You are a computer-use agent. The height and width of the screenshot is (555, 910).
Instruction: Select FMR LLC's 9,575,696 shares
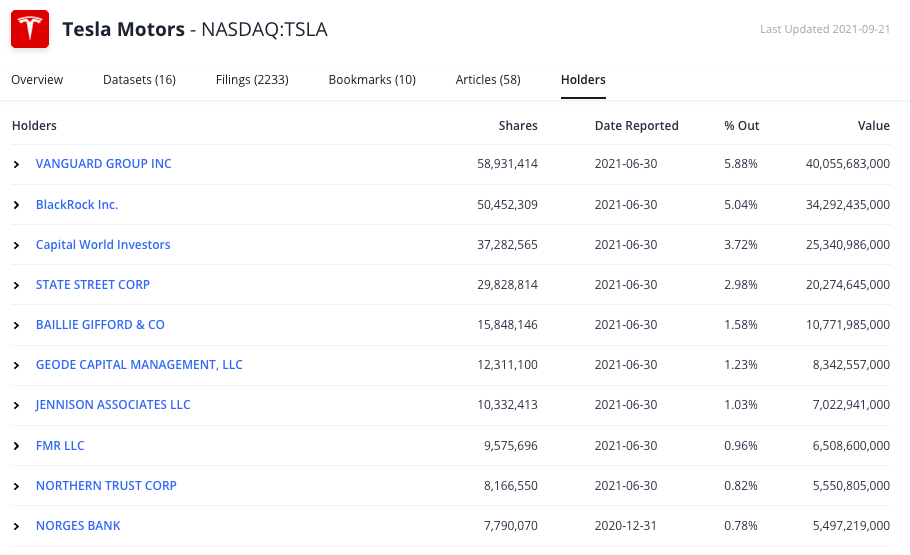pyautogui.click(x=511, y=445)
